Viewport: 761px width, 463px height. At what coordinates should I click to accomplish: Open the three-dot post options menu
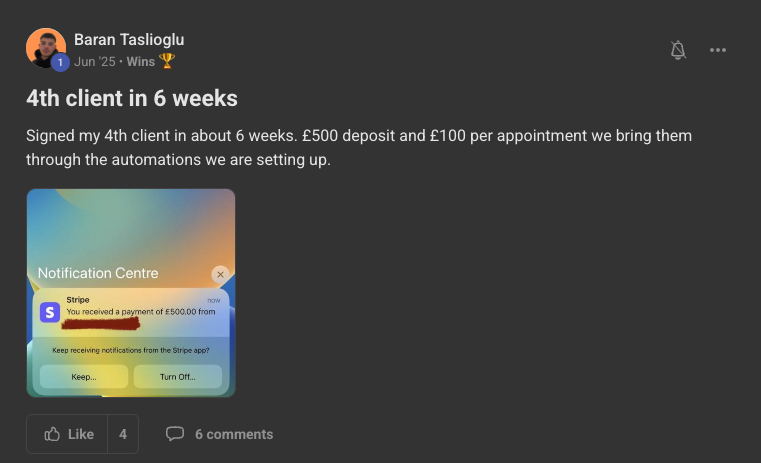[x=718, y=50]
